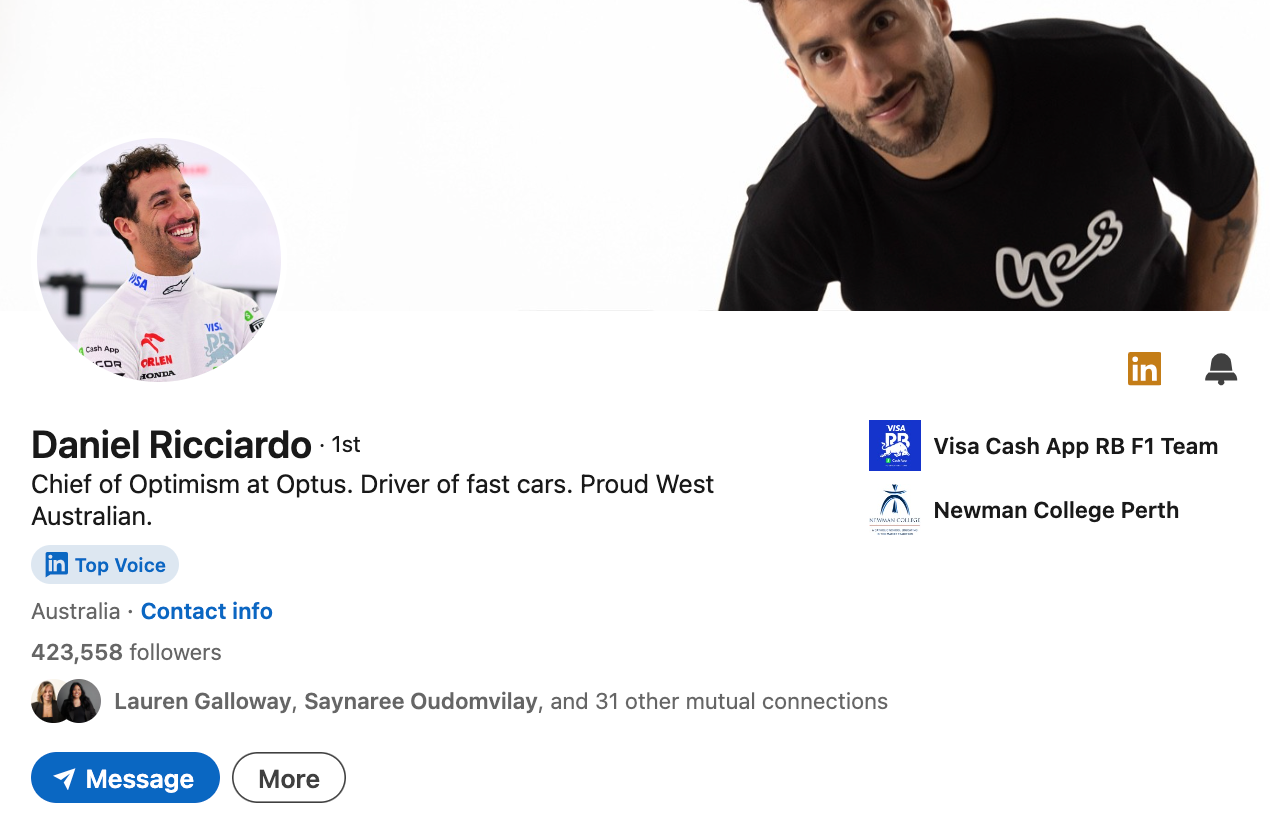Open Visa Cash App RB F1 Team text link
Screen dimensions: 1270x838
click(1076, 446)
